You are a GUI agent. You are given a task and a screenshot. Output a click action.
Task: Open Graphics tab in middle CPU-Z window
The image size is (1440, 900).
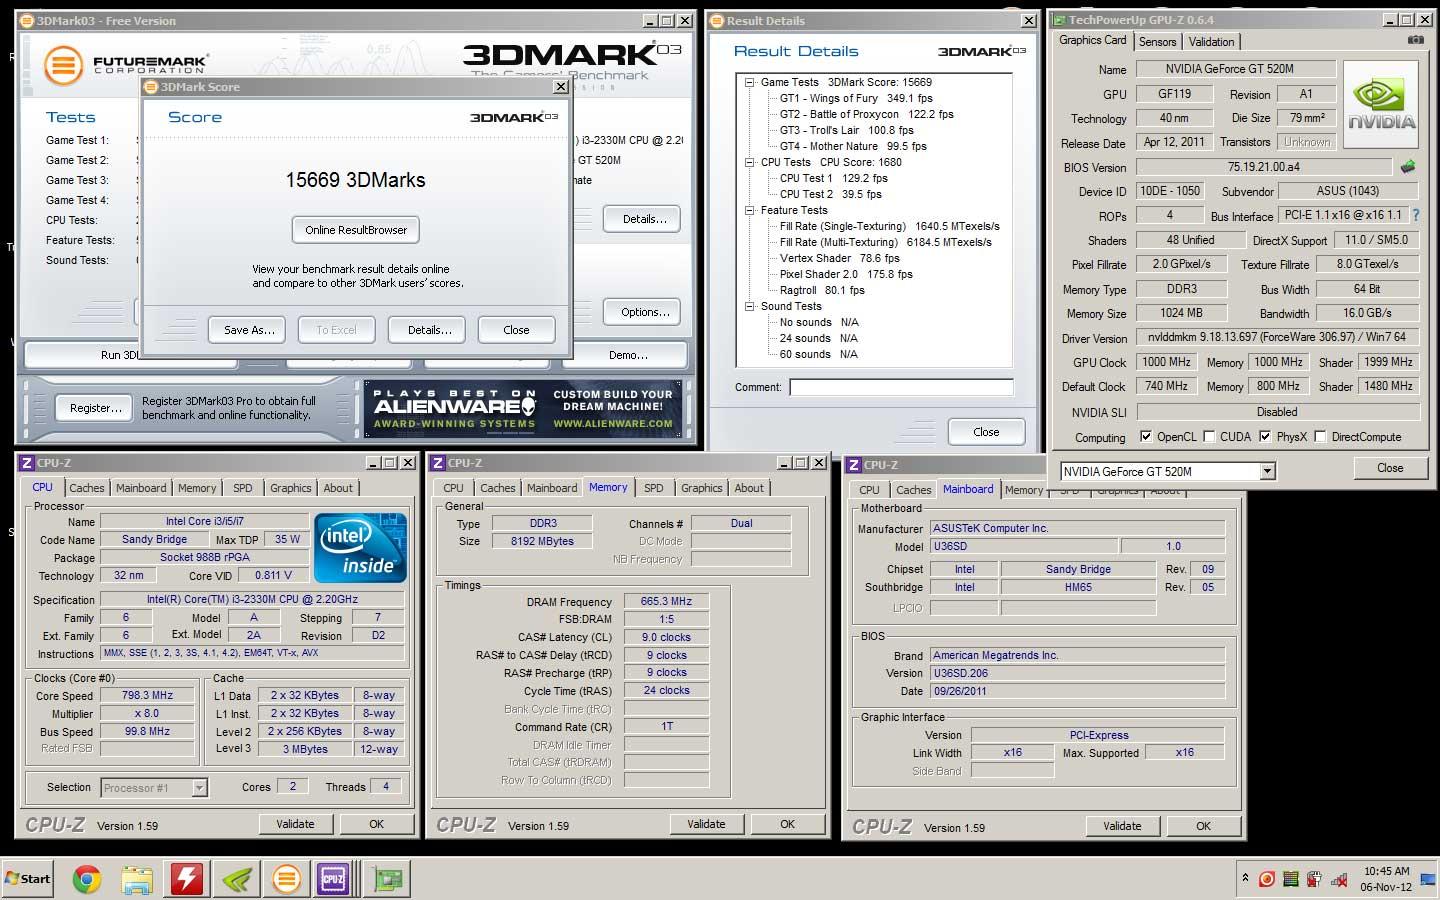click(x=702, y=488)
